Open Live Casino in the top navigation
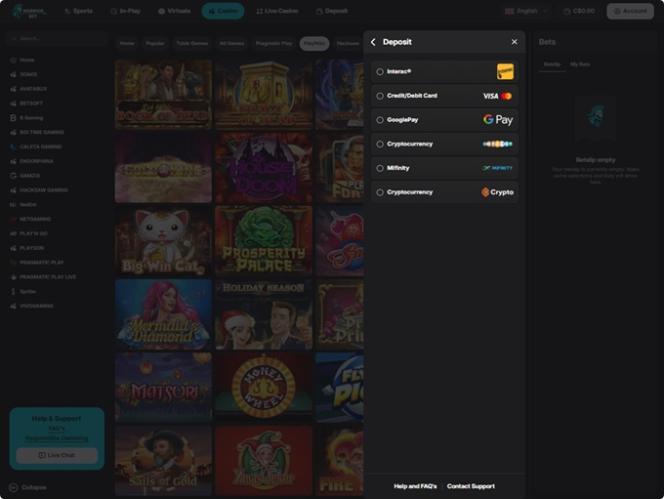 point(277,11)
